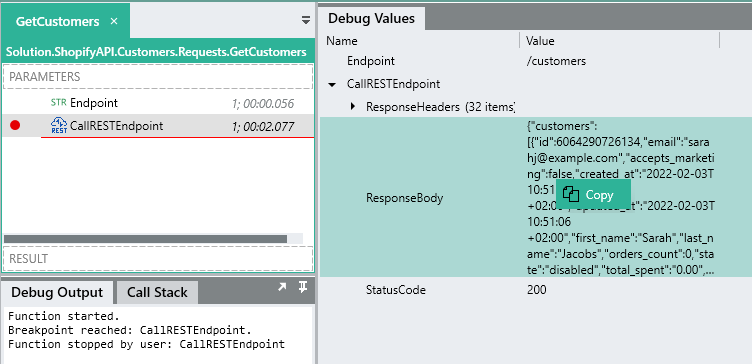Click the copy icon inside the Copy button
The height and width of the screenshot is (364, 752).
pos(571,194)
